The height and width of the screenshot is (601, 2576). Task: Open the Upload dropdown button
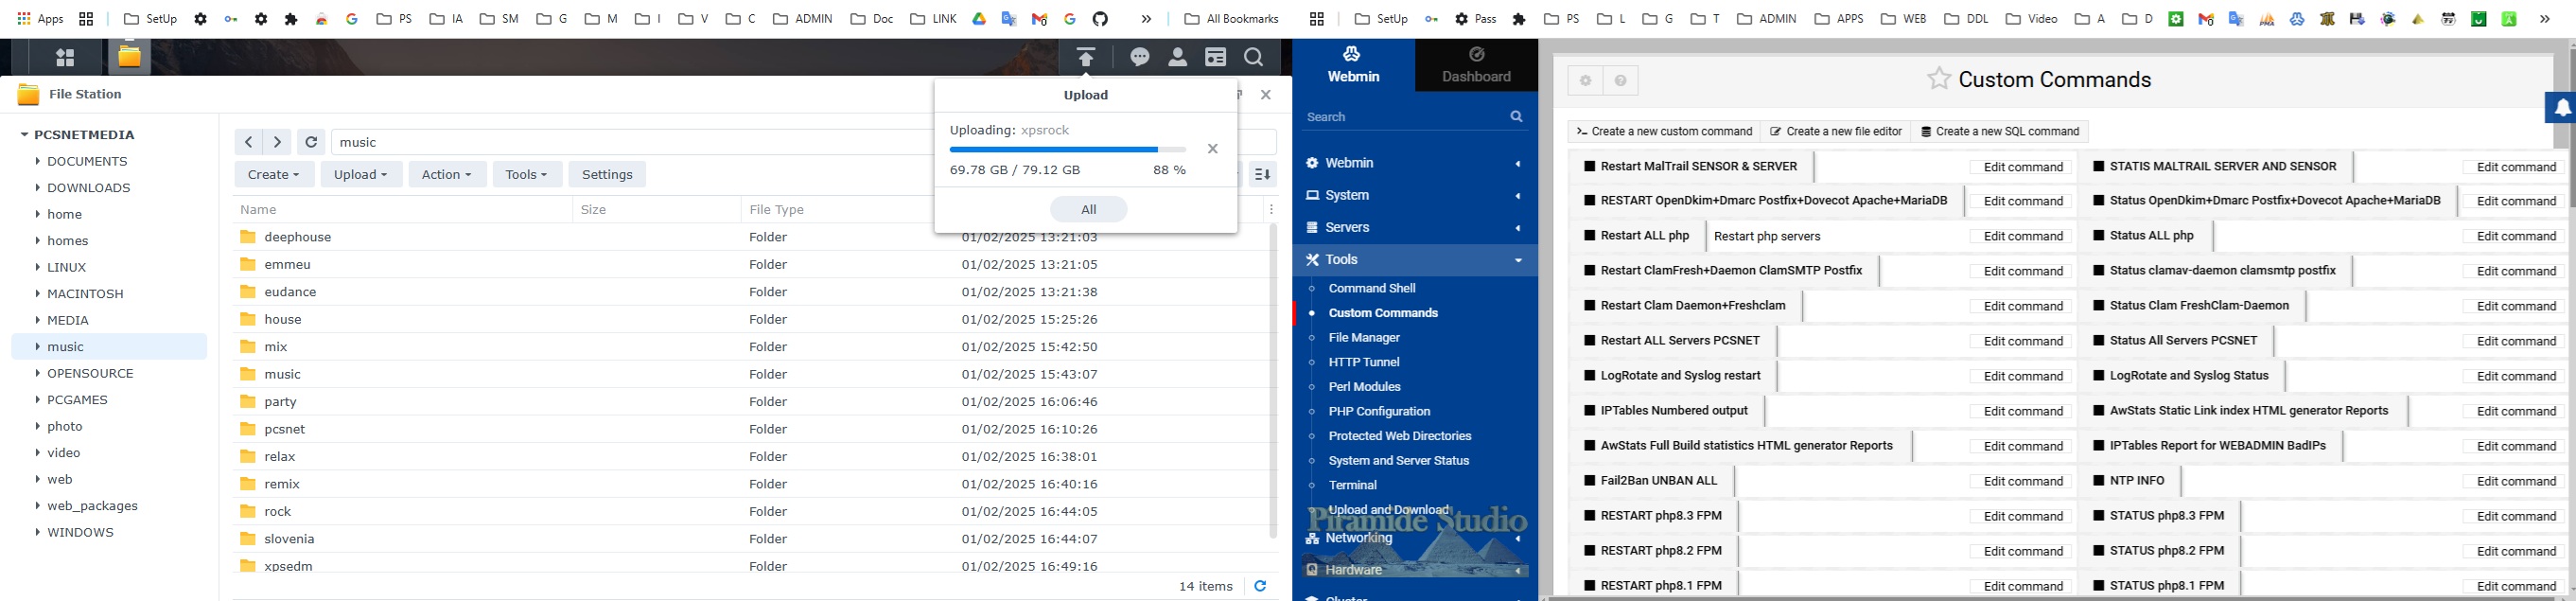click(x=361, y=174)
